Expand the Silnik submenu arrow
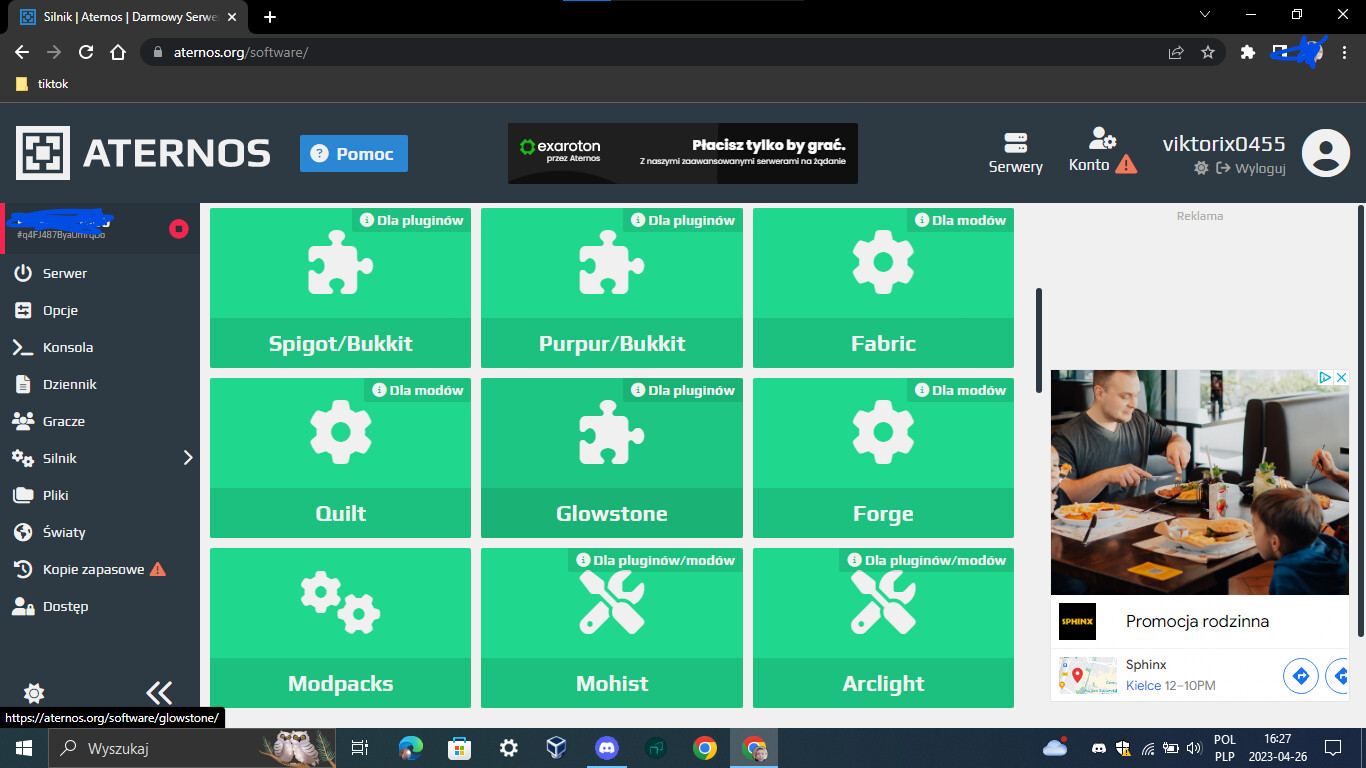 click(x=188, y=458)
